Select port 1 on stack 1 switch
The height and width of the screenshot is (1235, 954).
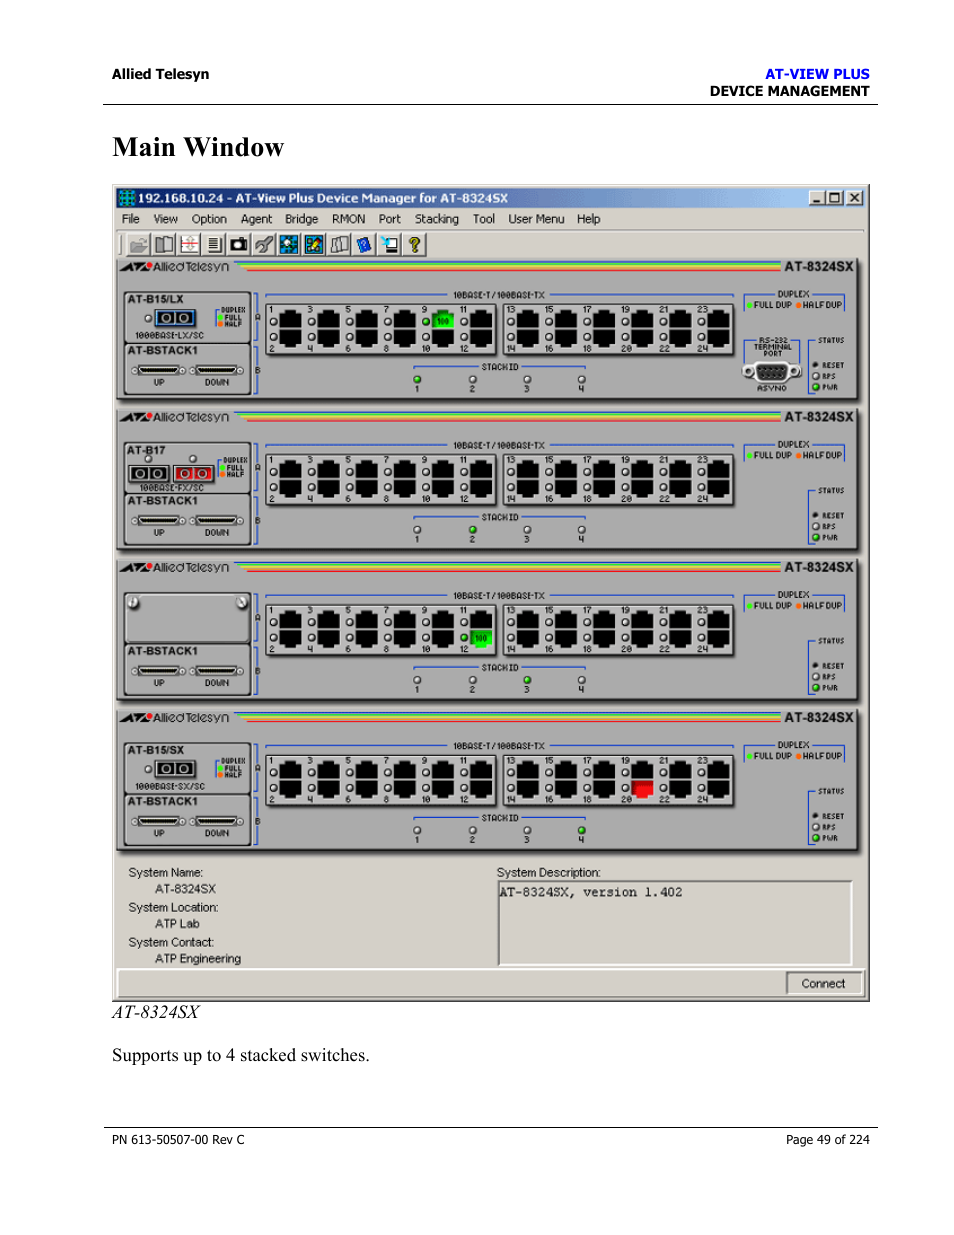point(291,322)
